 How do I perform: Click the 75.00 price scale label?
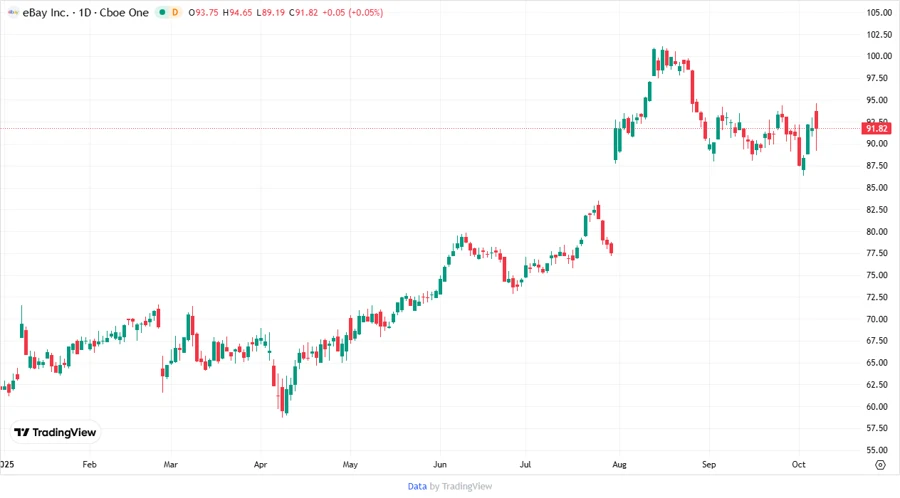click(879, 275)
